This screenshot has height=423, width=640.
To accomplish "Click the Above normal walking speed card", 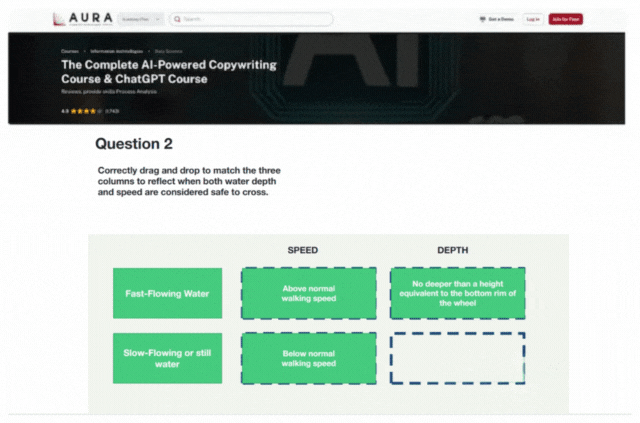I will [308, 293].
